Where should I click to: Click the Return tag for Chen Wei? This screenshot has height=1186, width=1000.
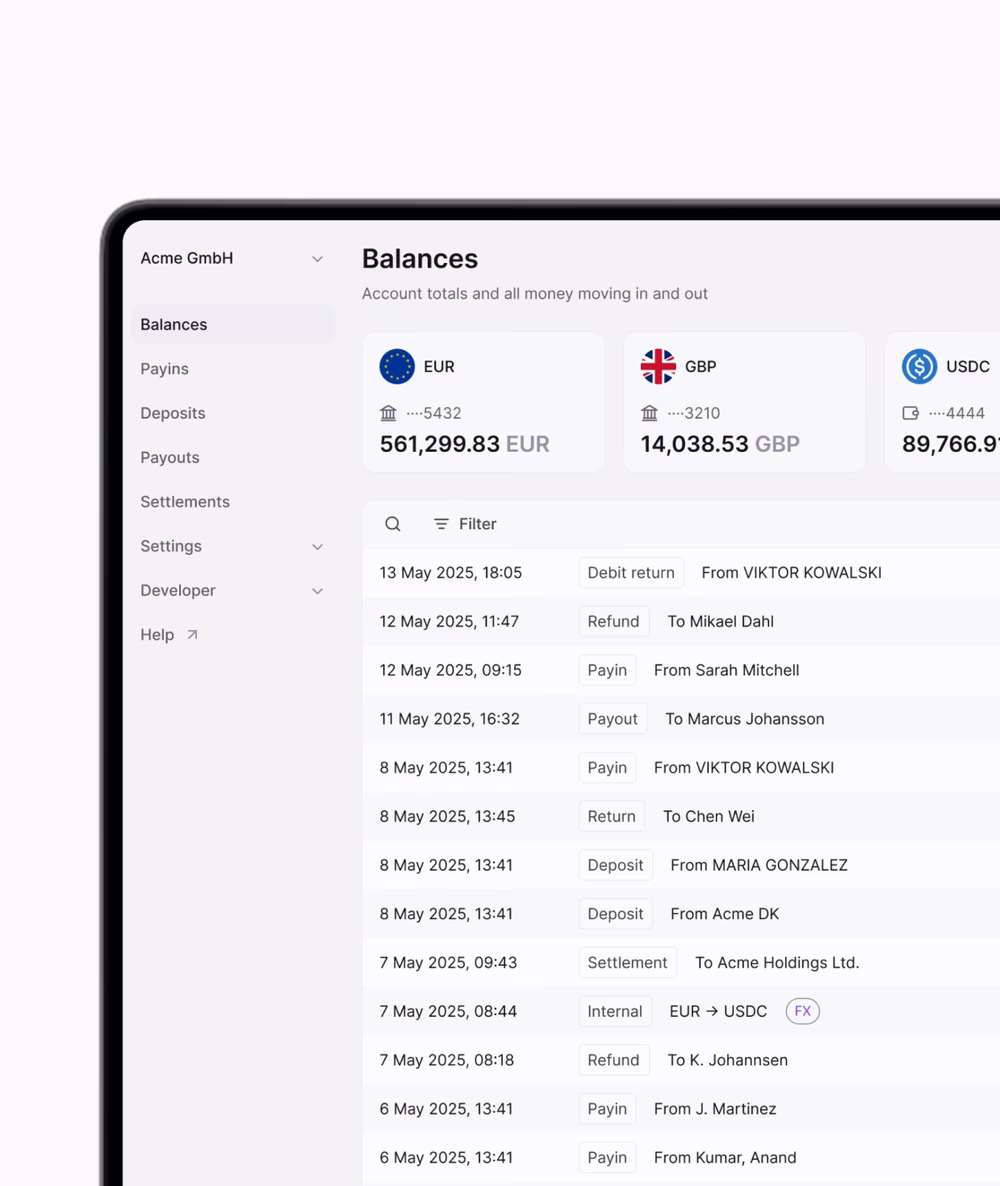point(611,817)
